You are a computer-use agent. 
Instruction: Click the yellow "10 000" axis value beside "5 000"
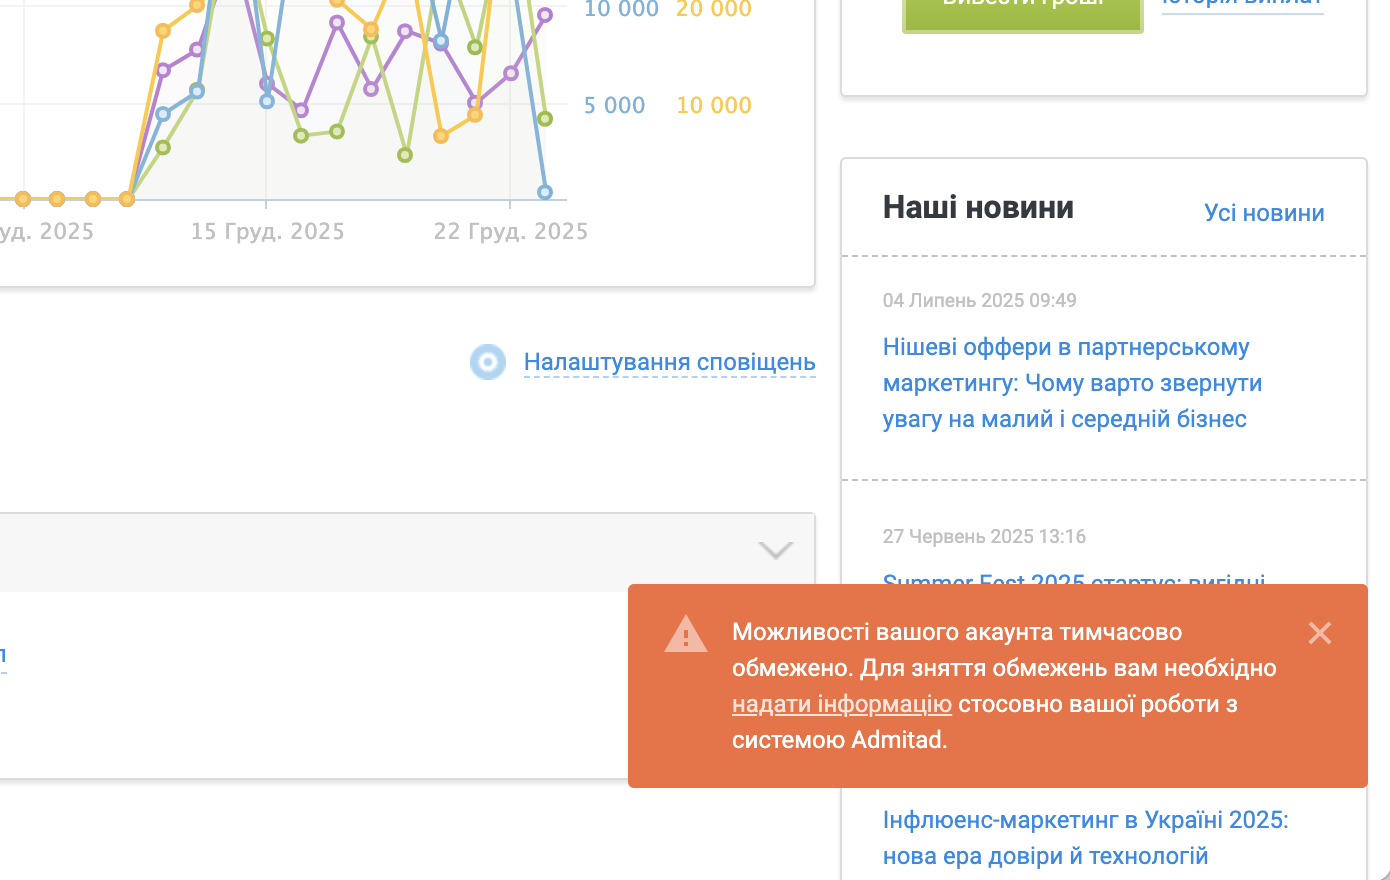713,106
